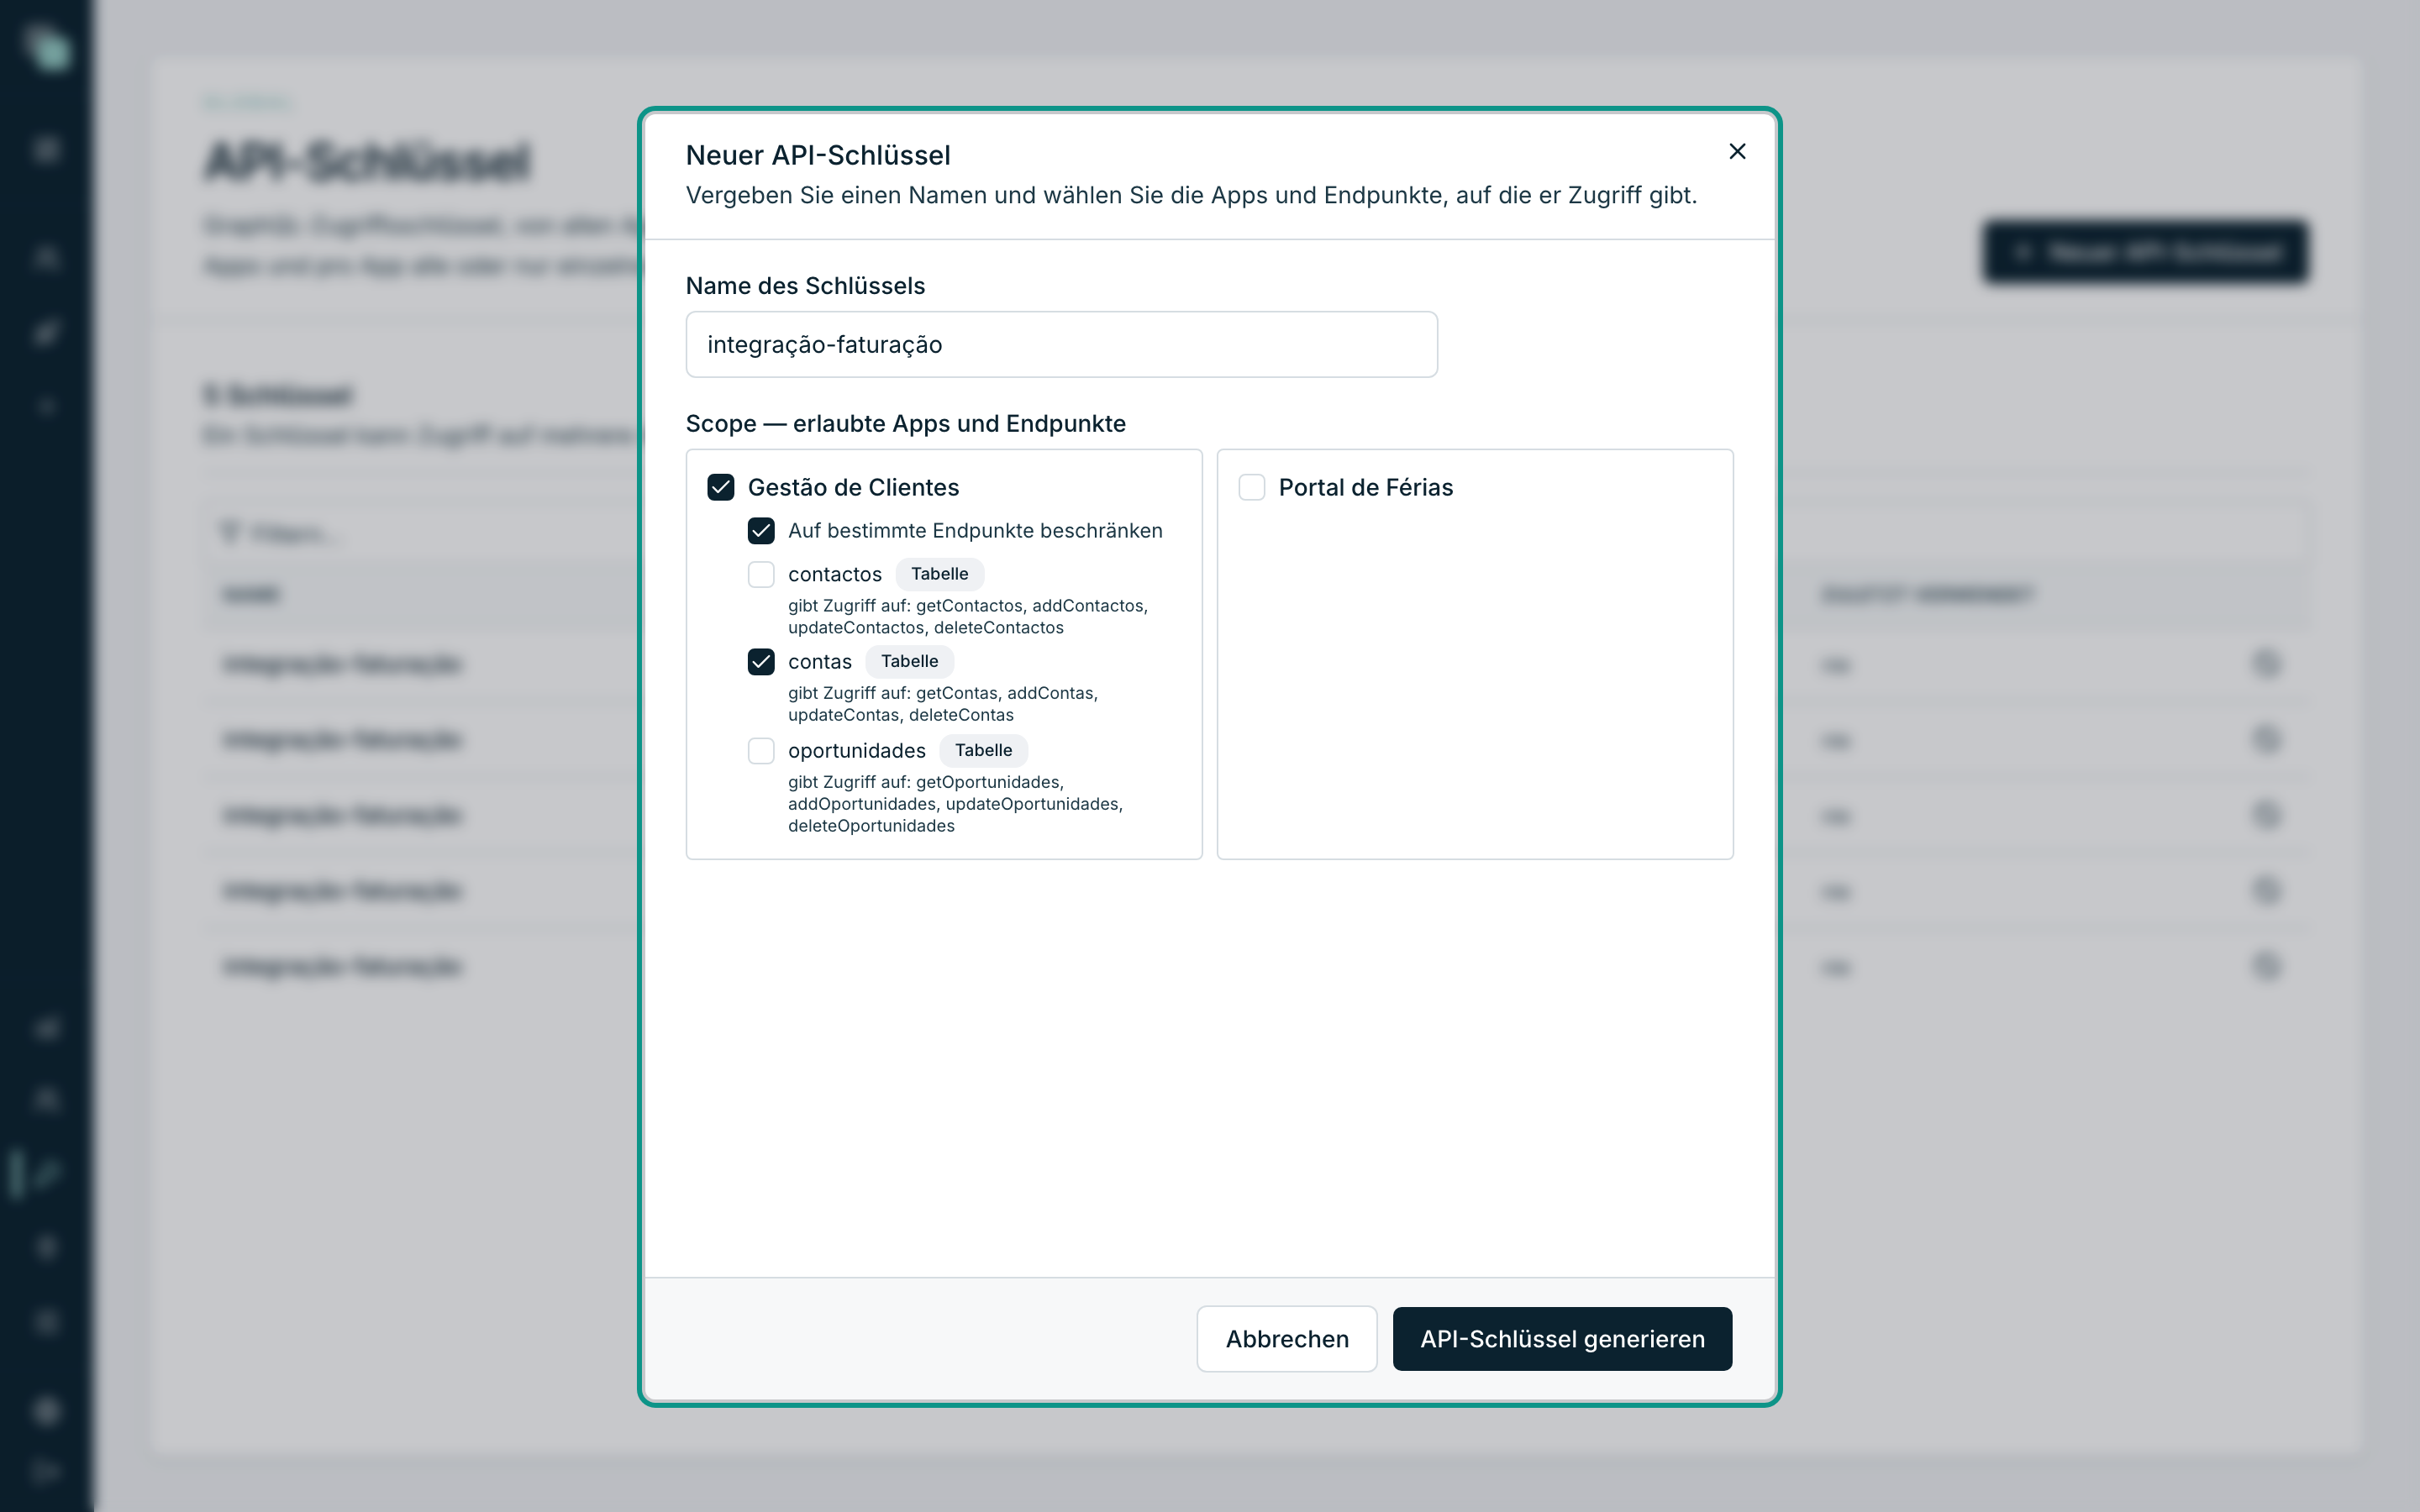Click API-Schlüssel generieren button
This screenshot has width=2420, height=1512.
(x=1562, y=1339)
